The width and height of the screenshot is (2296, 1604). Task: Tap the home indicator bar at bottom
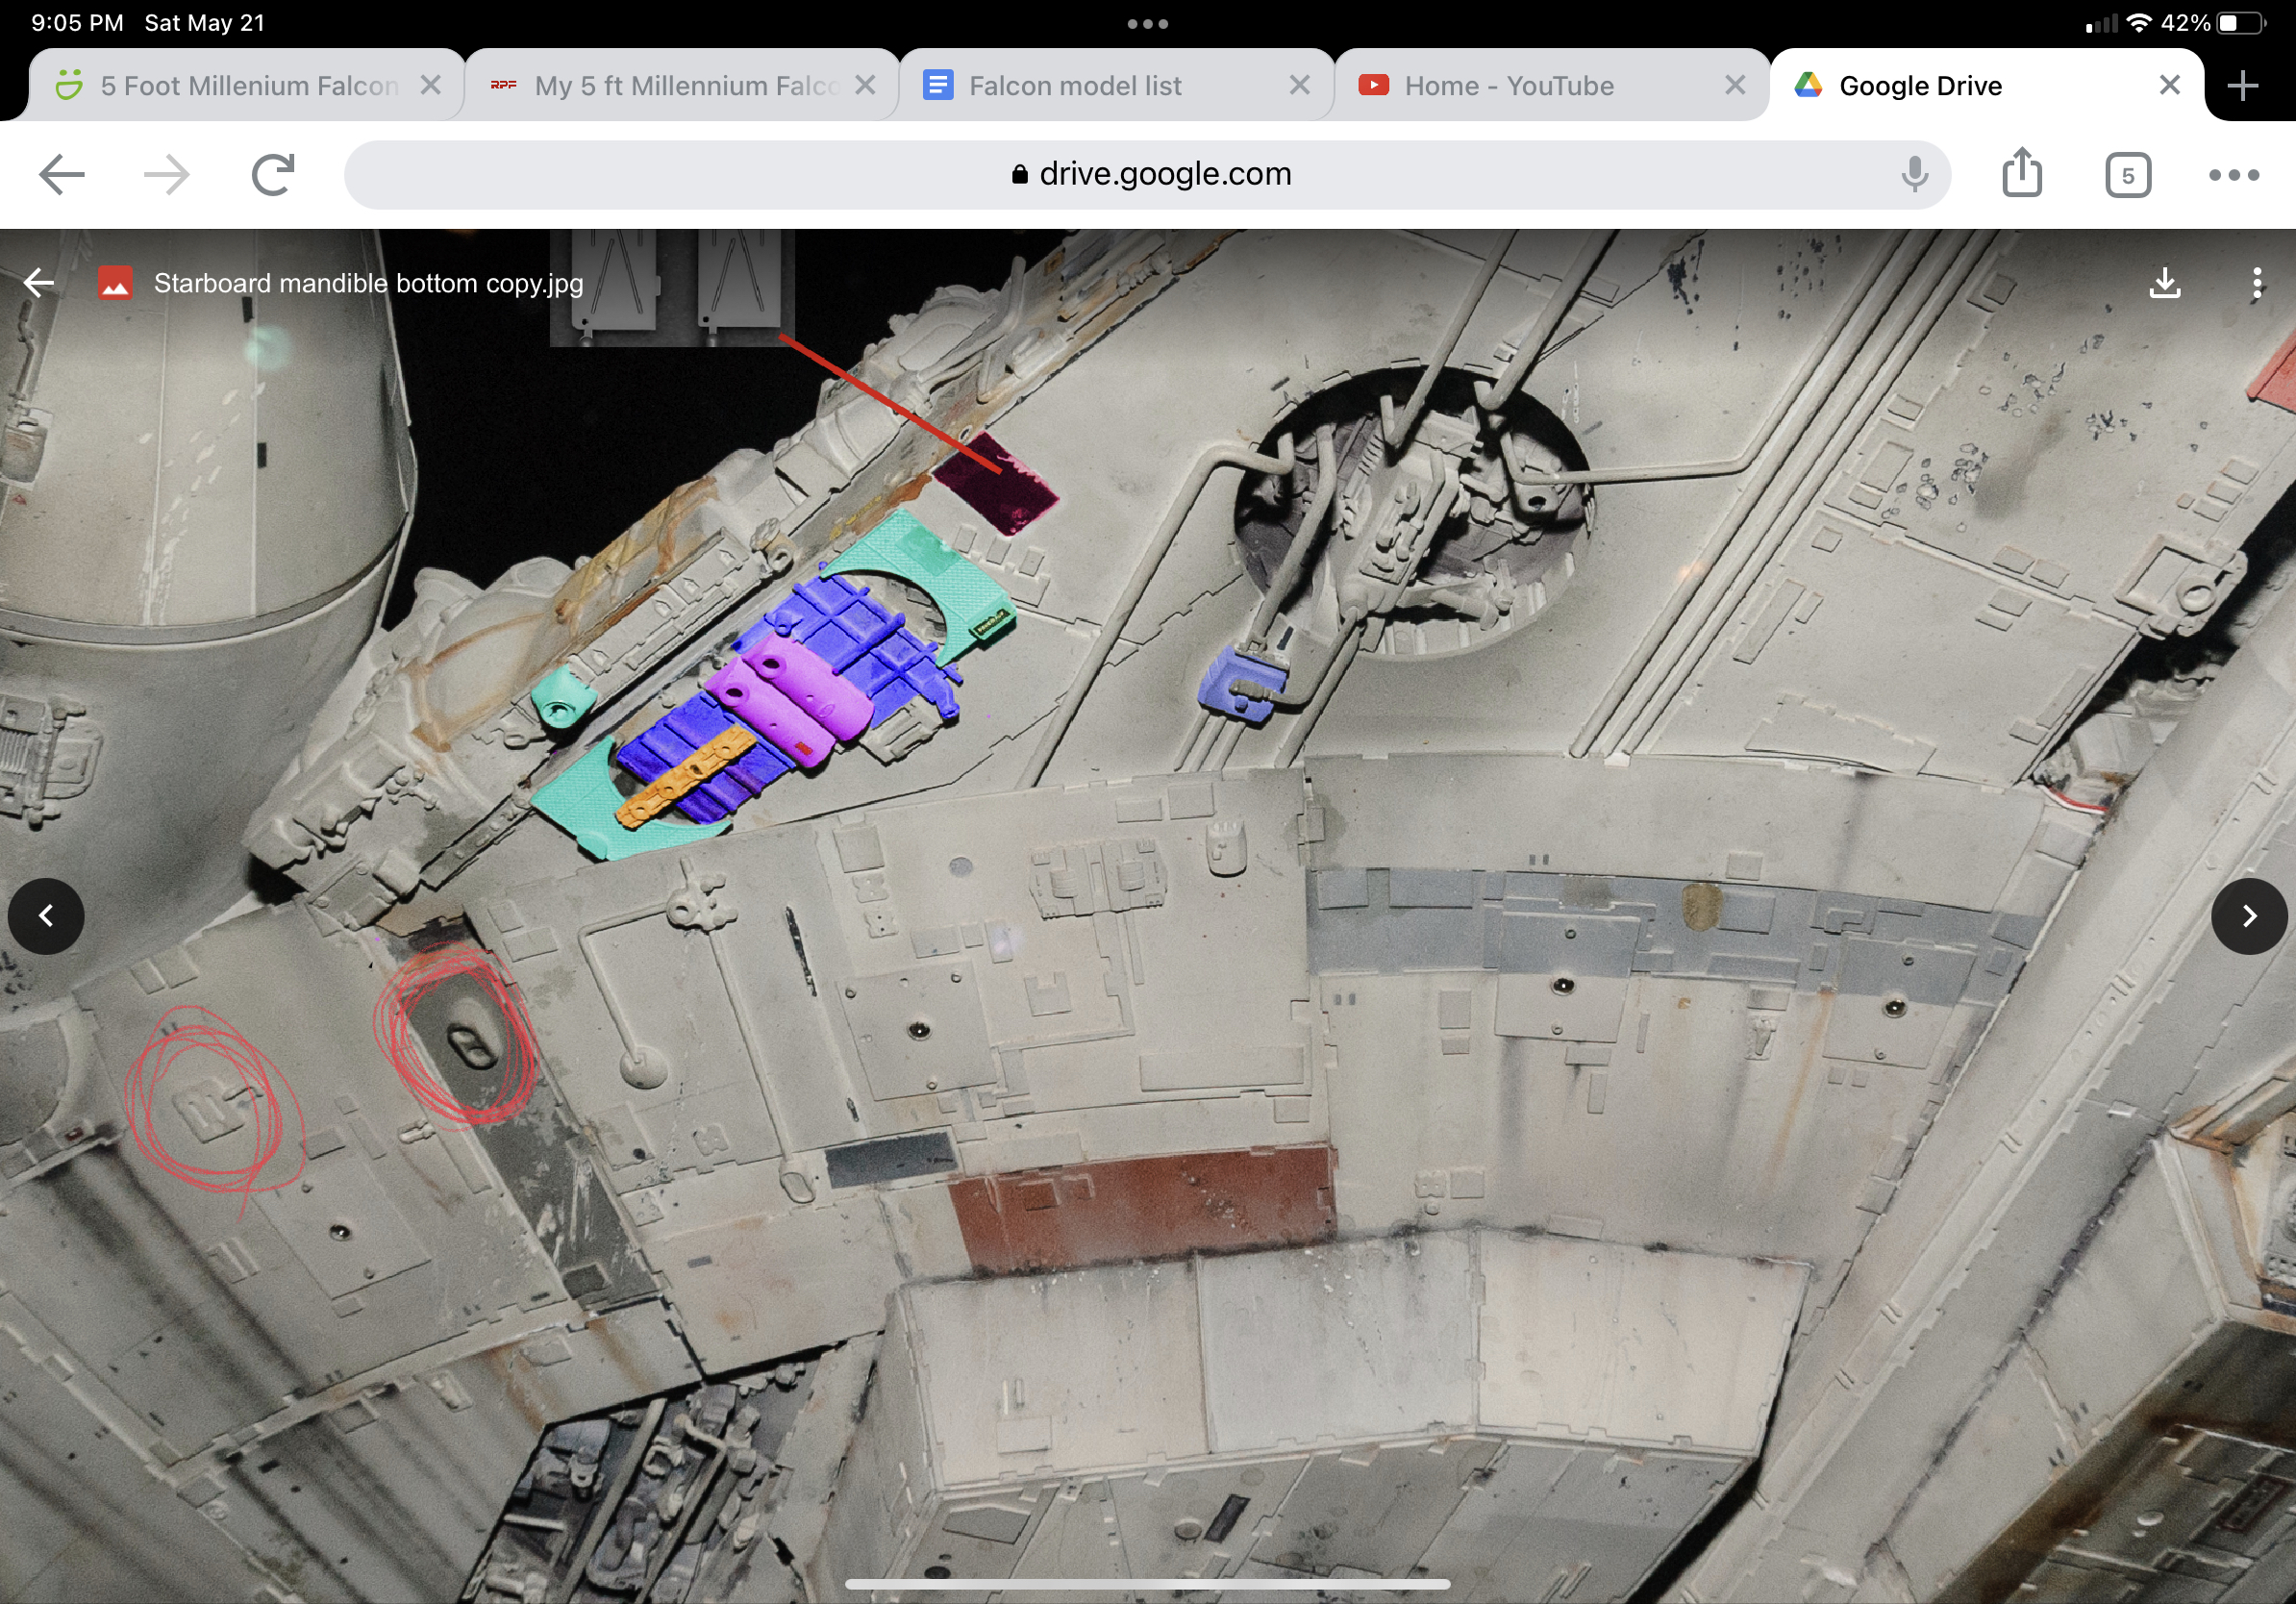(x=1148, y=1584)
